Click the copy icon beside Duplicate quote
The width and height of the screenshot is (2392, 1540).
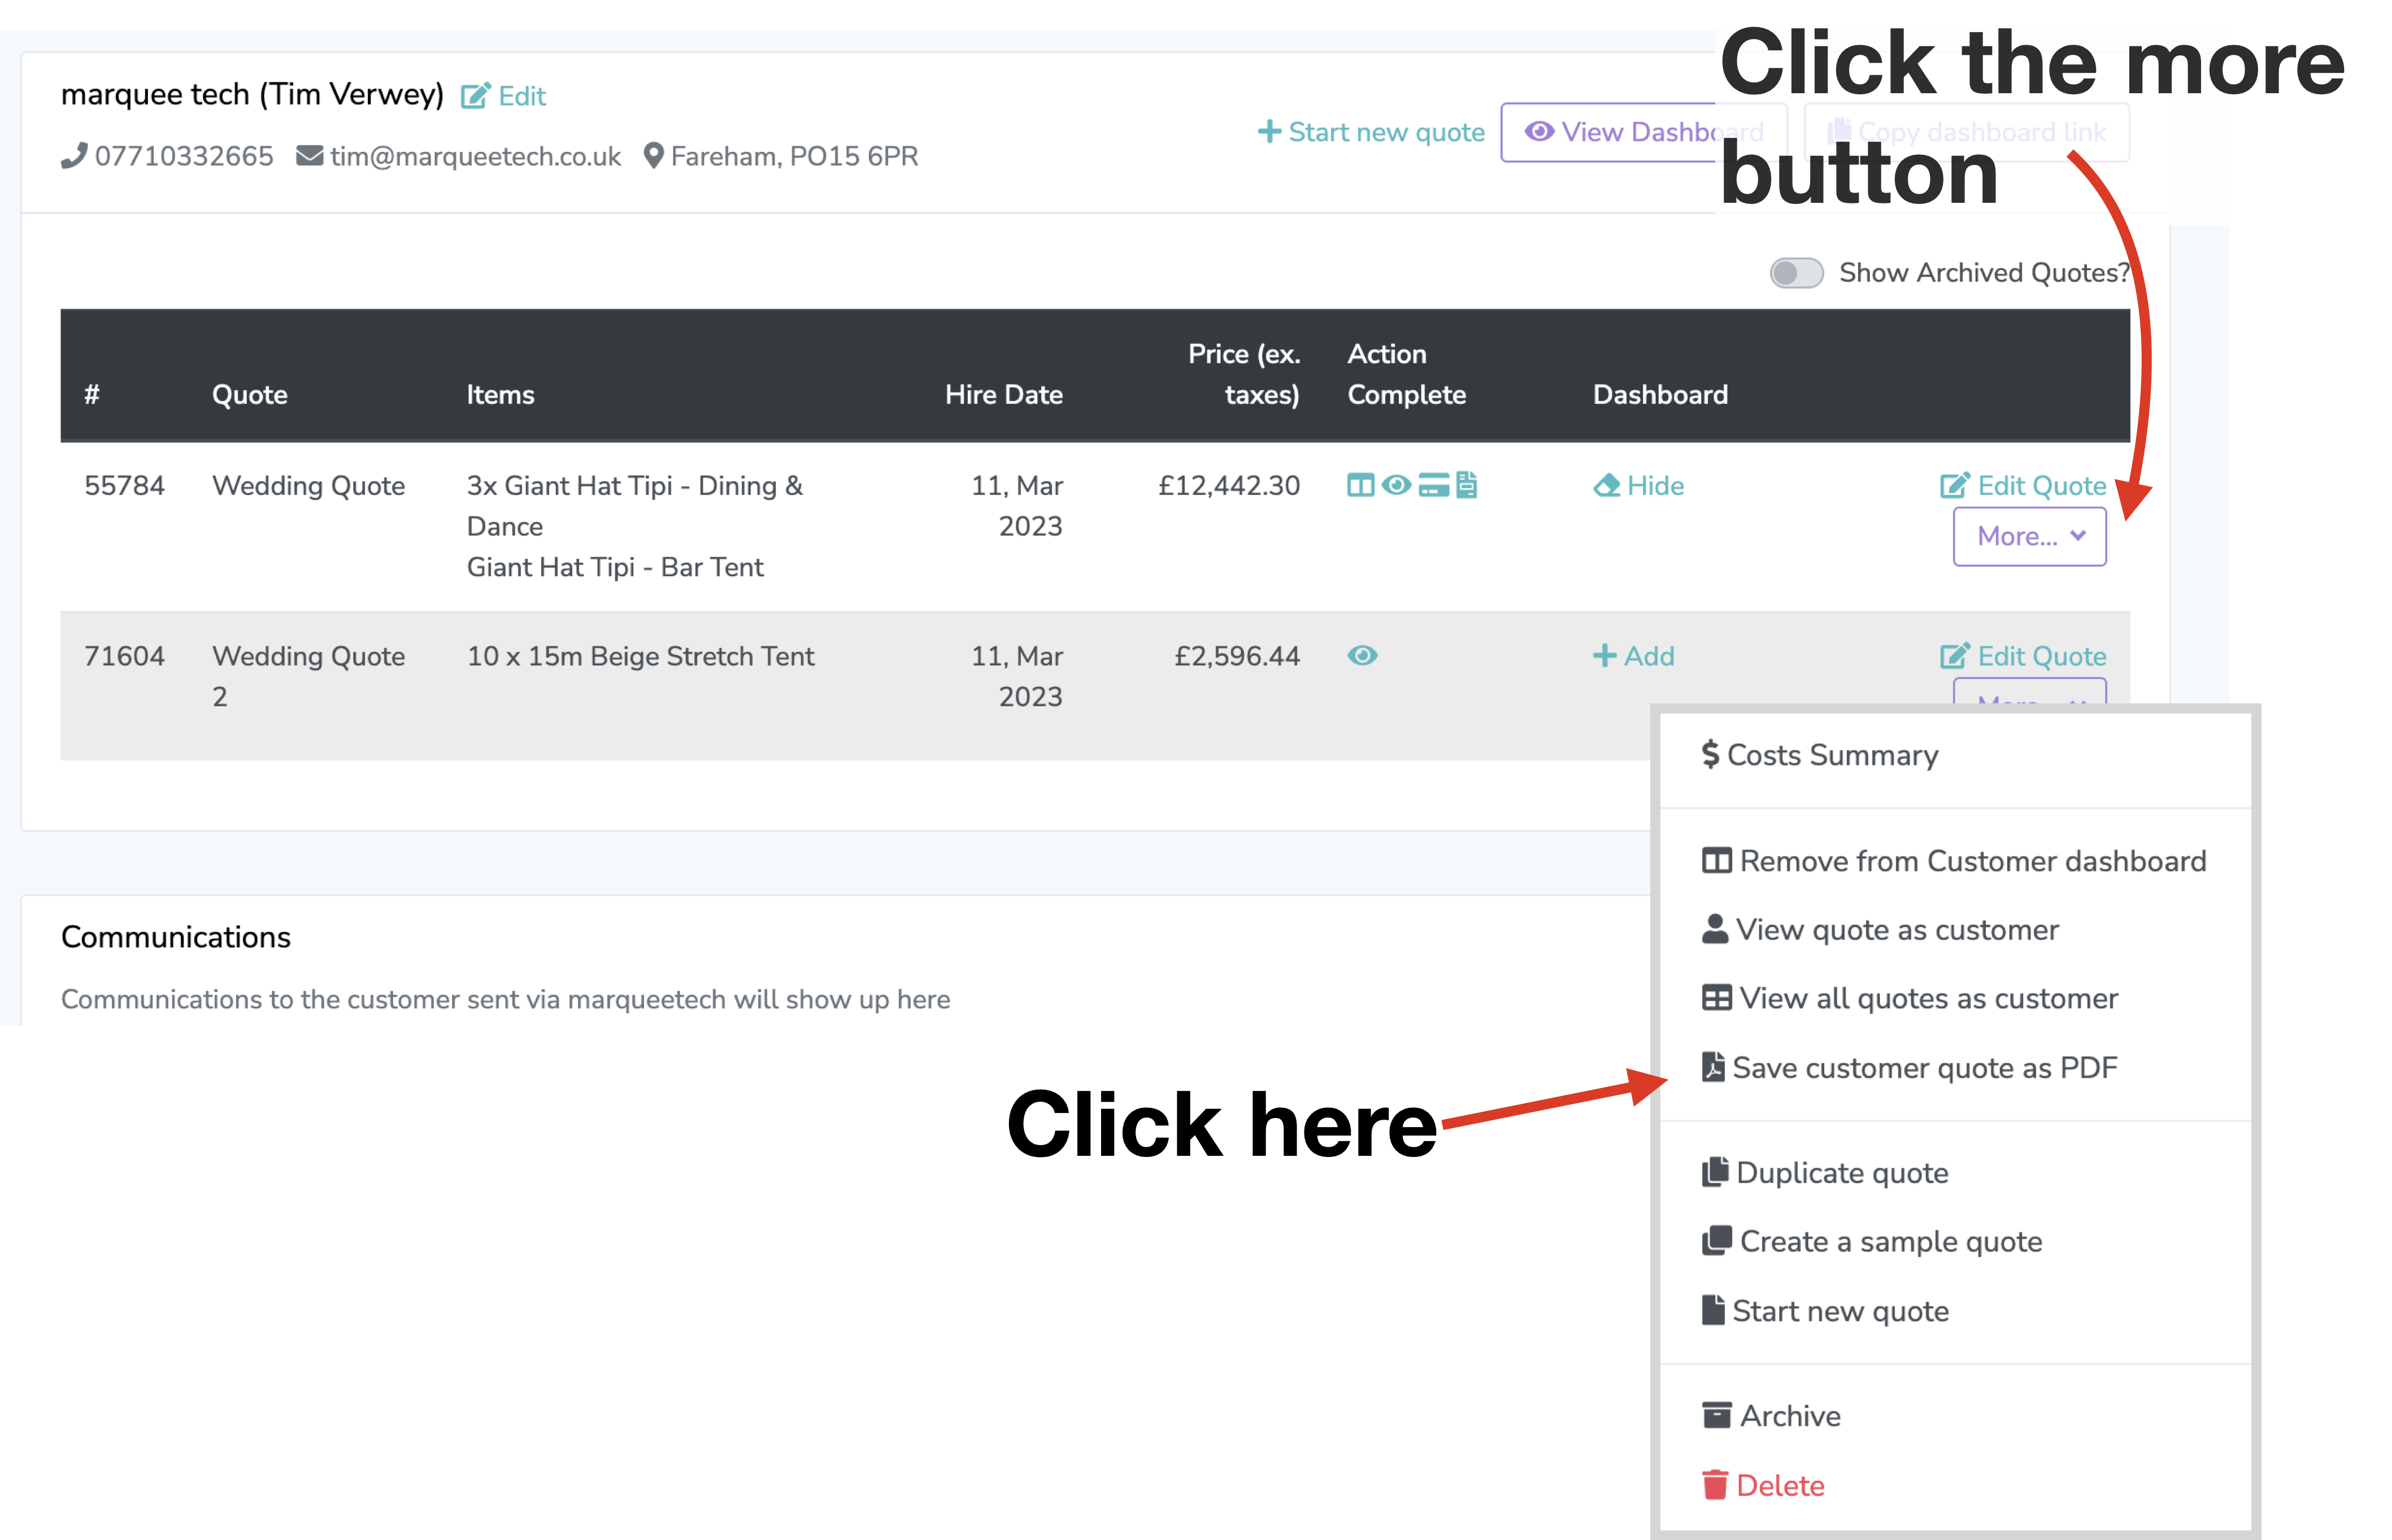(x=1715, y=1172)
